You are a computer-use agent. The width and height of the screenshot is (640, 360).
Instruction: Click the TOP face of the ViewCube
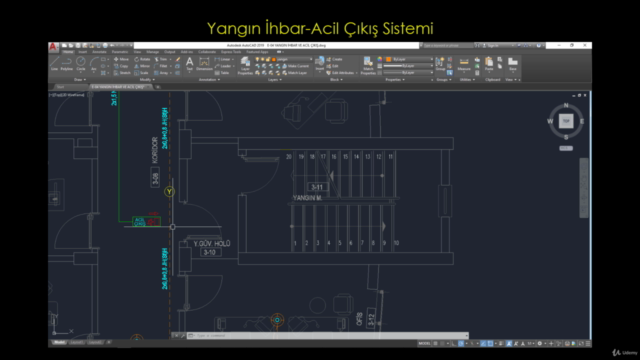[566, 121]
